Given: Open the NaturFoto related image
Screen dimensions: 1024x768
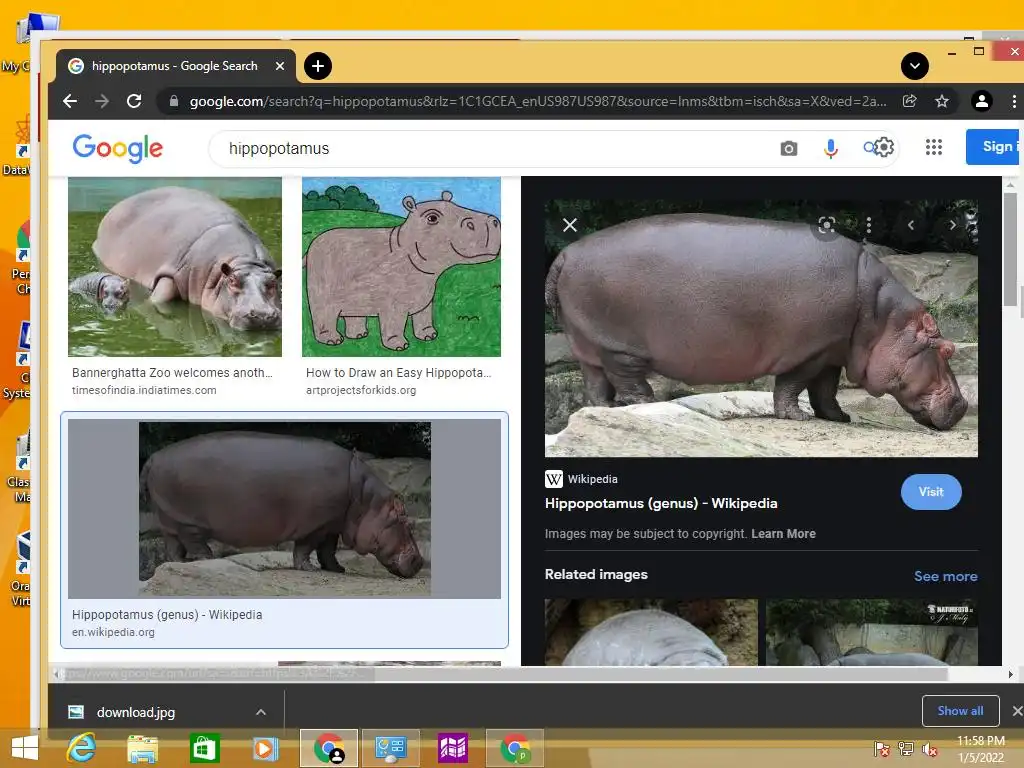Looking at the screenshot, I should [872, 632].
